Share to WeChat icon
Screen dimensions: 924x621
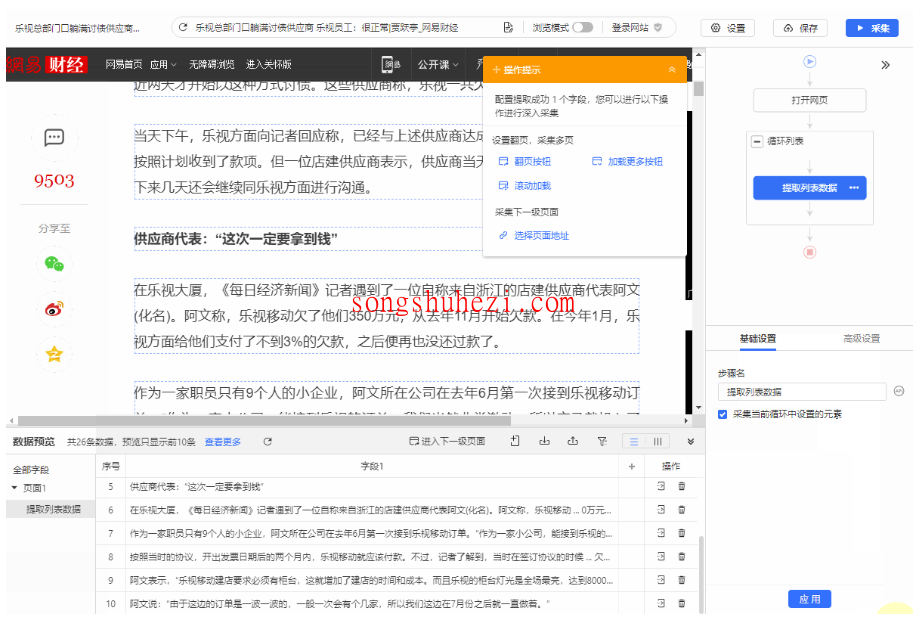[54, 264]
